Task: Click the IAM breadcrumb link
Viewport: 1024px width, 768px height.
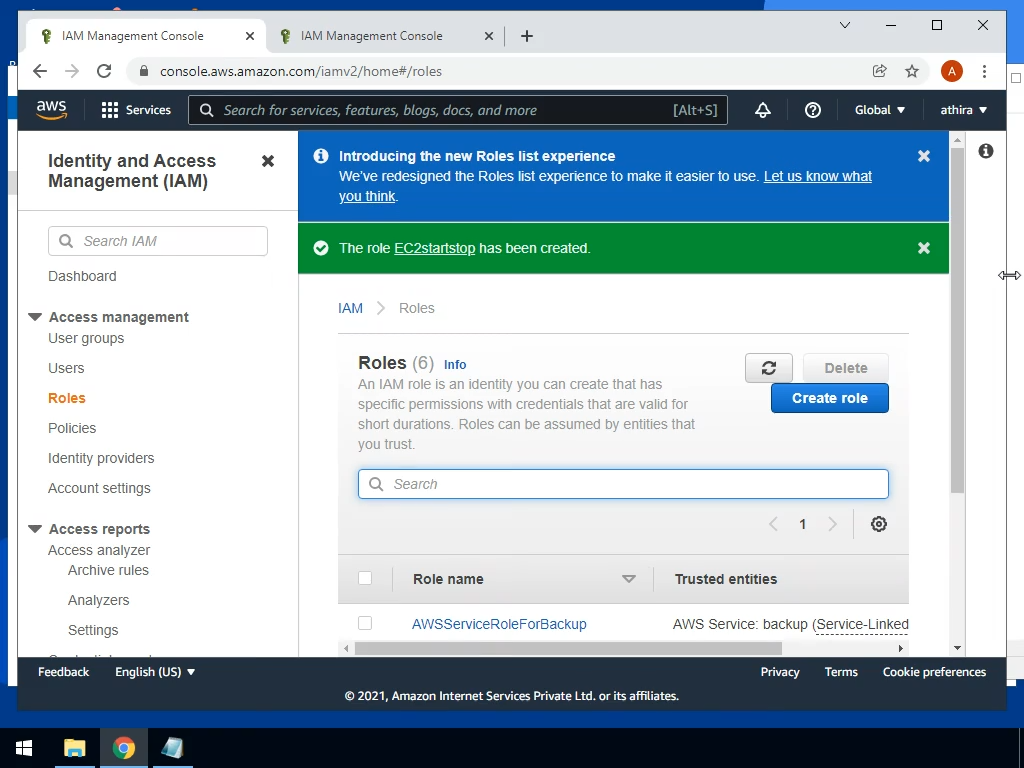Action: 350,308
